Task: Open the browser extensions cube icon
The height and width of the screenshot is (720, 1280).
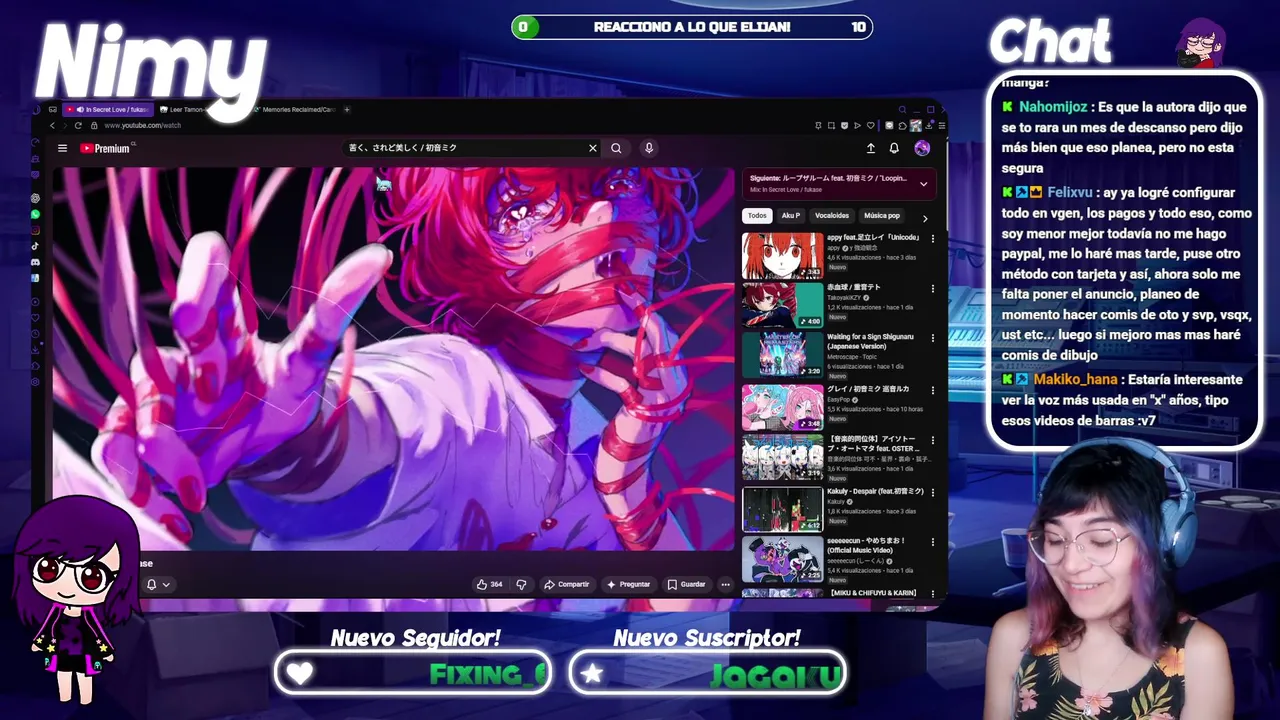Action: click(x=903, y=125)
